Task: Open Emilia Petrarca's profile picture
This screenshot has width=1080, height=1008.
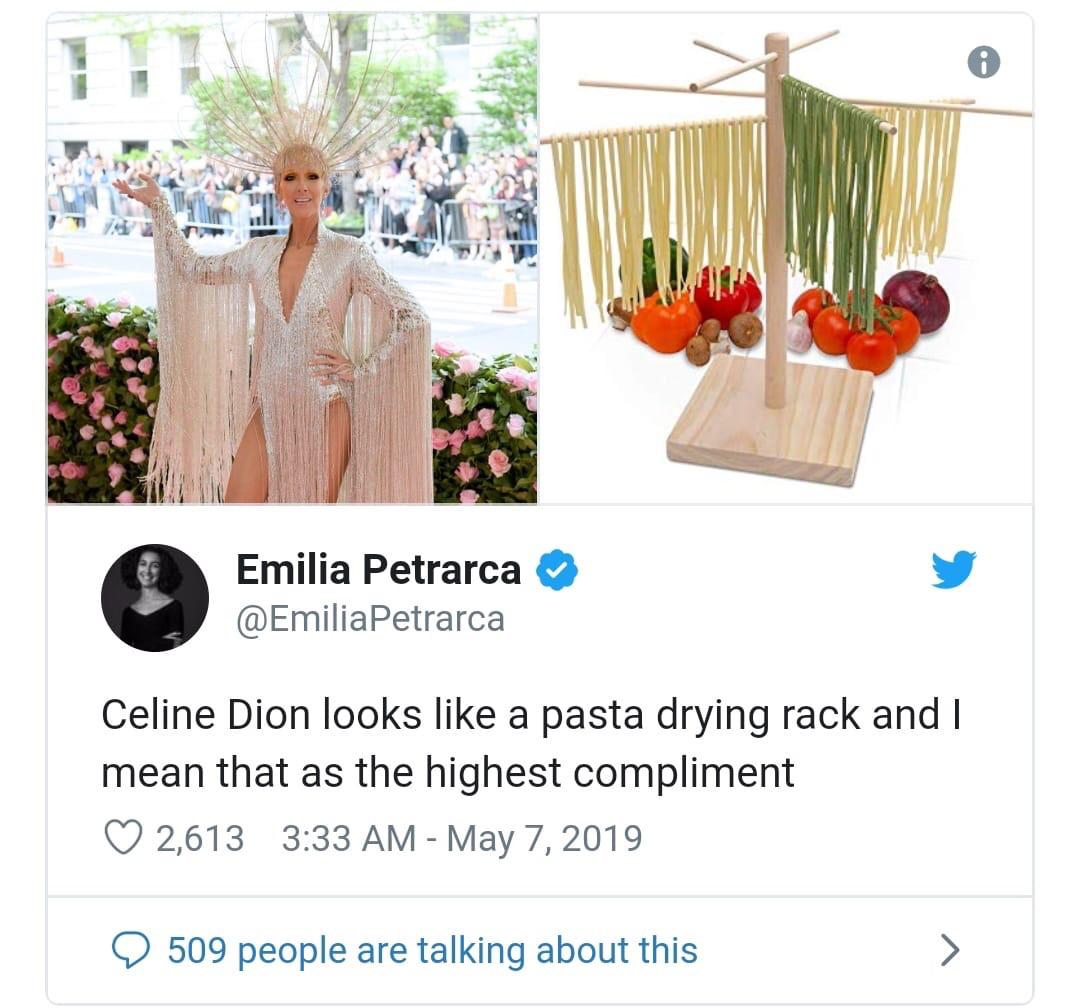Action: click(x=154, y=598)
